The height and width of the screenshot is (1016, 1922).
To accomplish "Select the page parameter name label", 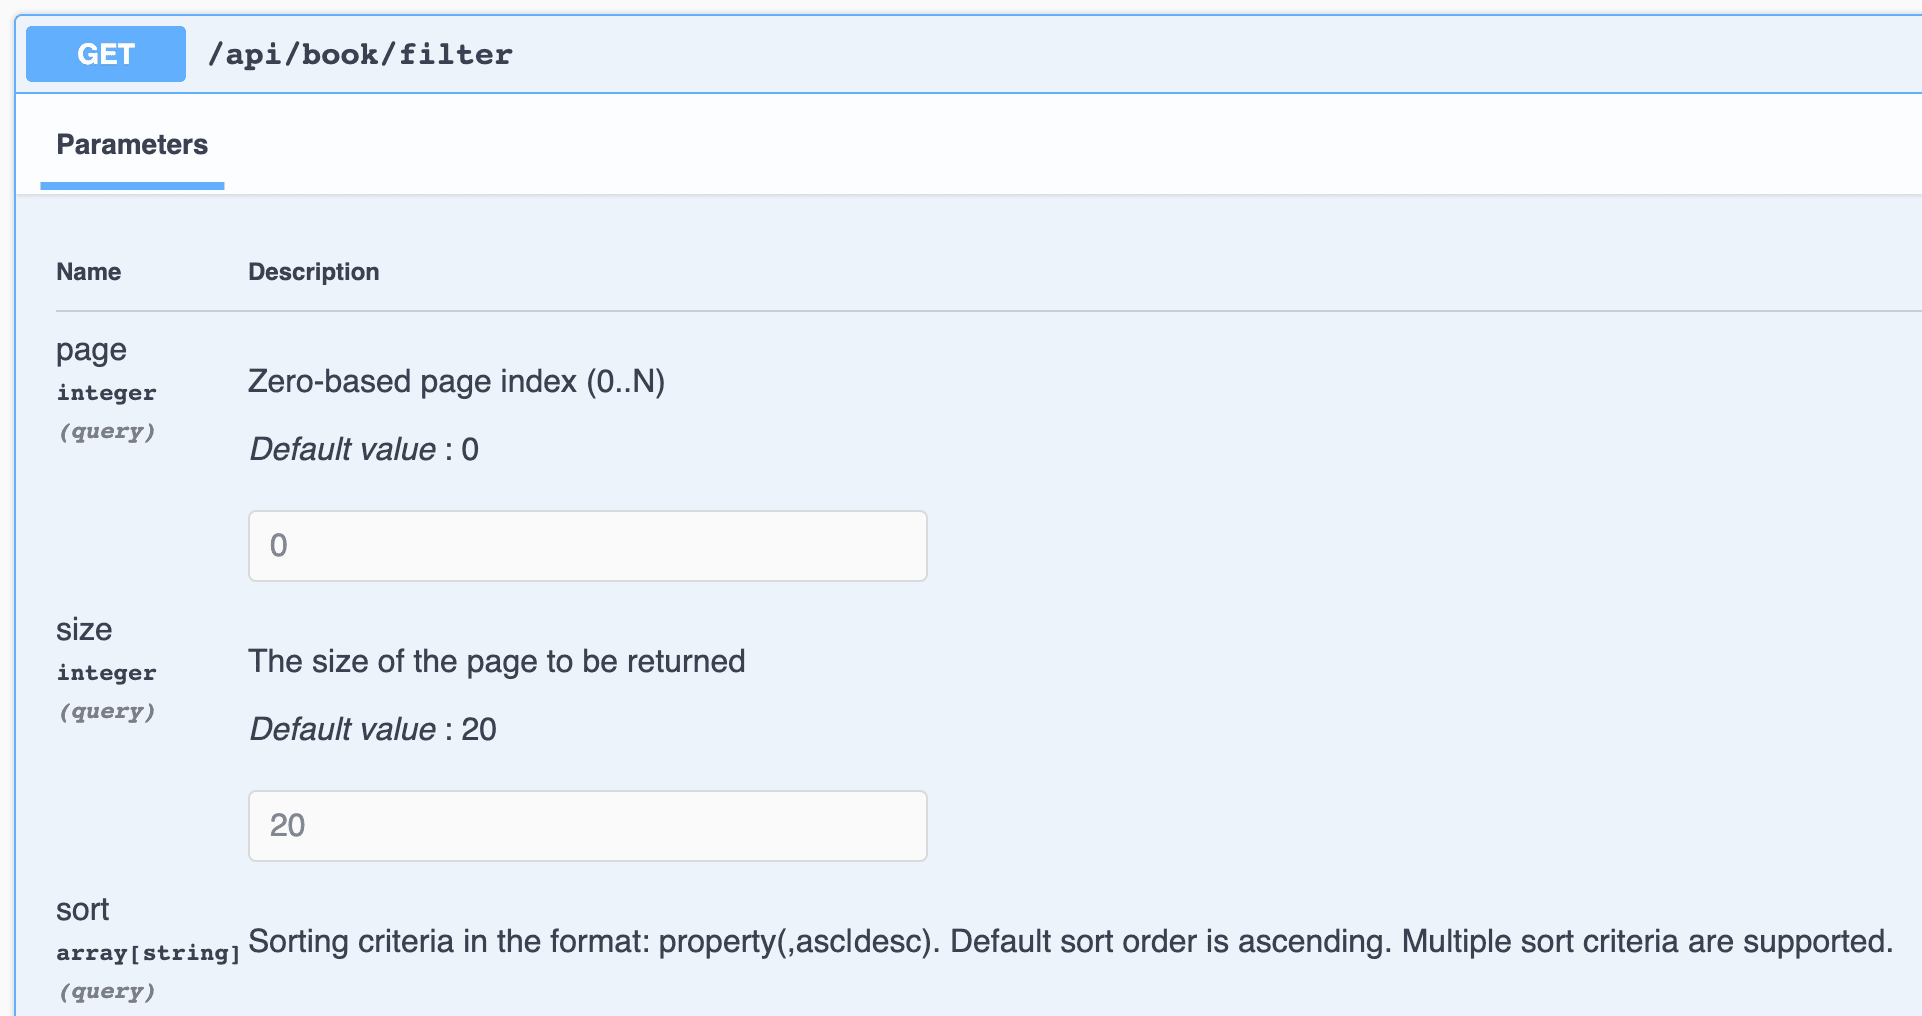I will (91, 349).
